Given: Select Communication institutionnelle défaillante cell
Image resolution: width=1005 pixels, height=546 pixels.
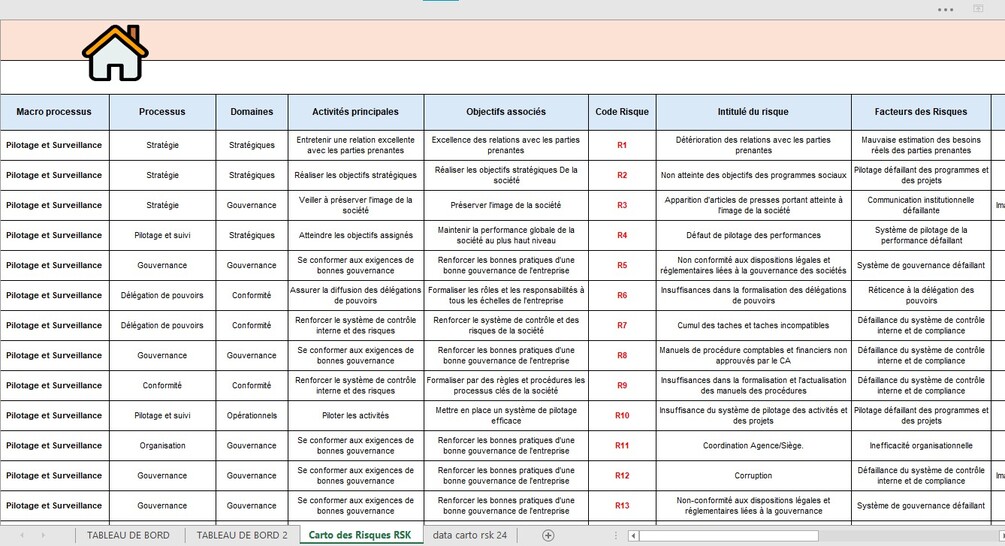Looking at the screenshot, I should (921, 205).
